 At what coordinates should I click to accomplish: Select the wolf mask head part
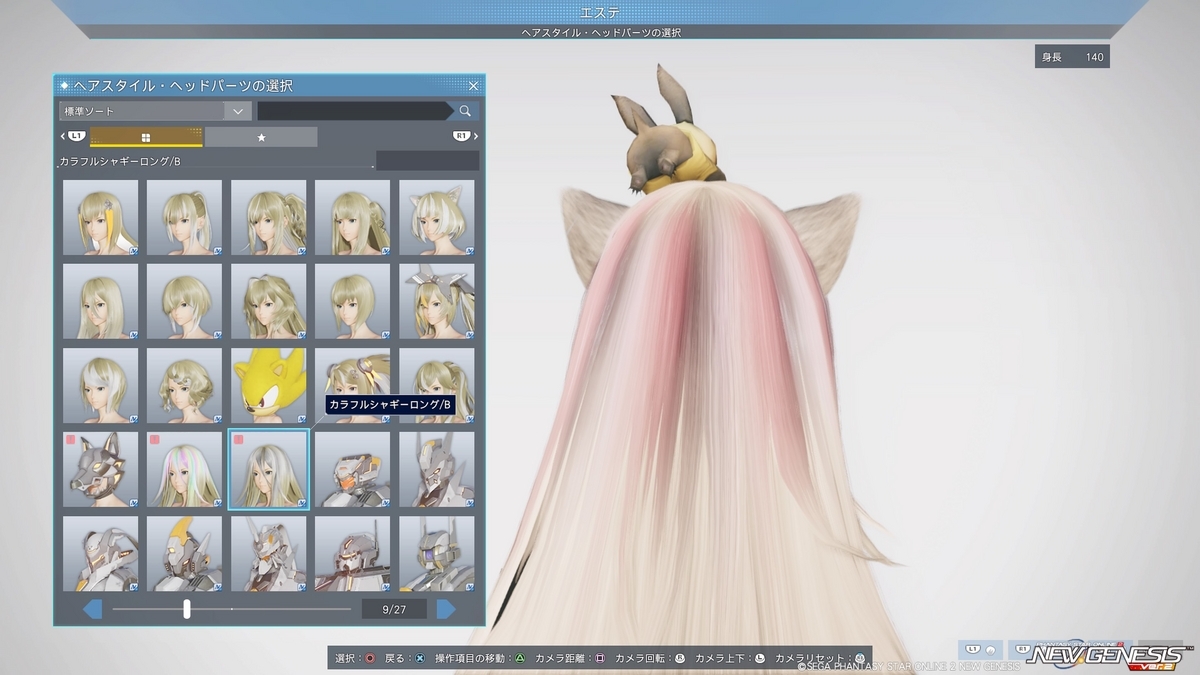tap(101, 469)
